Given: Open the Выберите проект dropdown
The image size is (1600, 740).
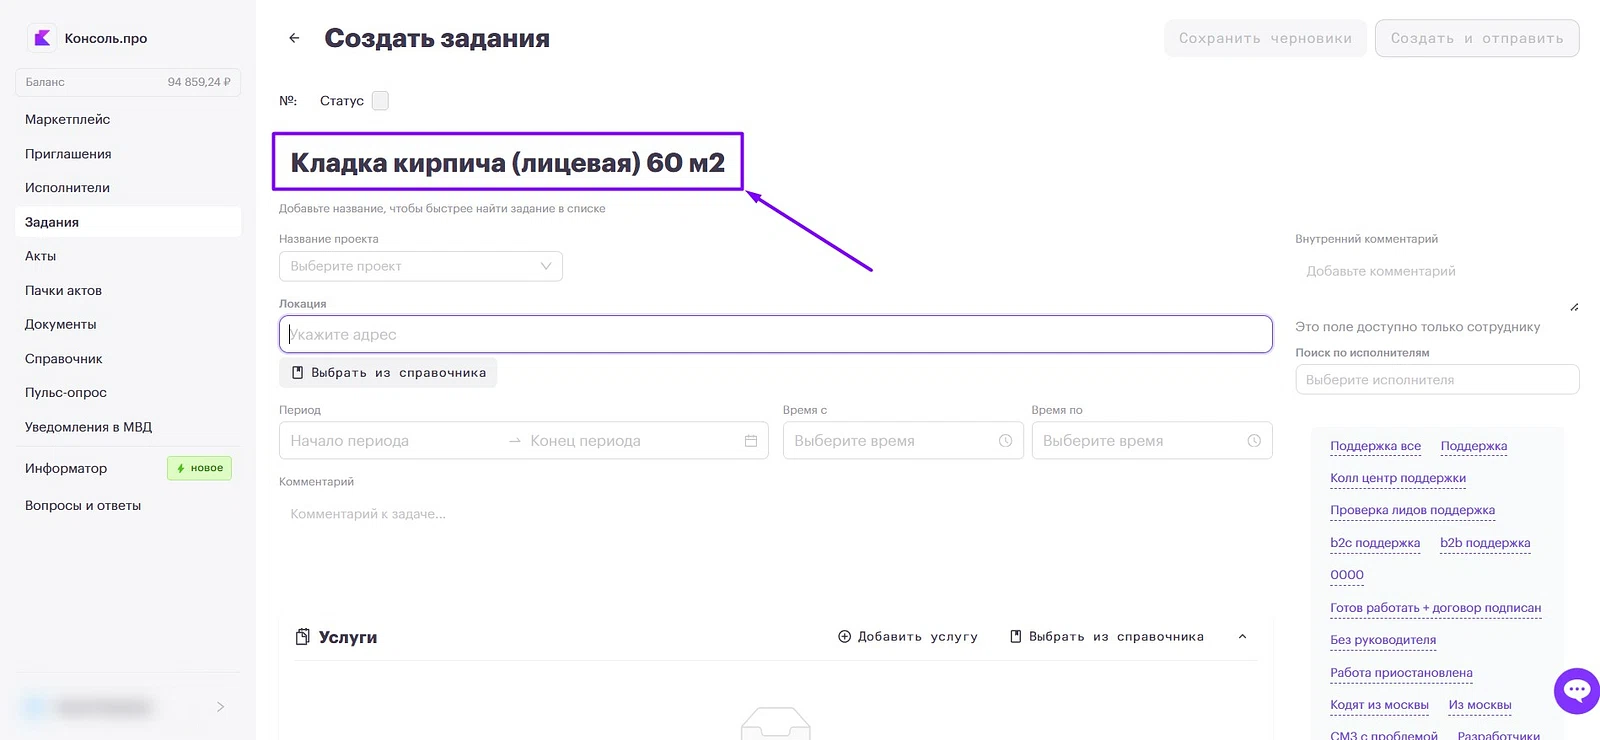Looking at the screenshot, I should click(421, 266).
